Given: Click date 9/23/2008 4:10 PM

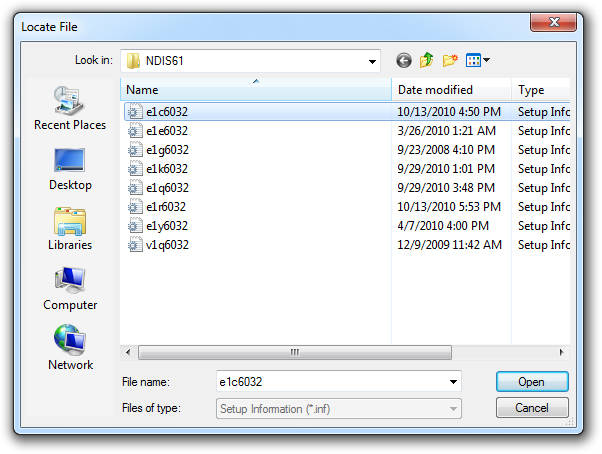Looking at the screenshot, I should pyautogui.click(x=446, y=150).
